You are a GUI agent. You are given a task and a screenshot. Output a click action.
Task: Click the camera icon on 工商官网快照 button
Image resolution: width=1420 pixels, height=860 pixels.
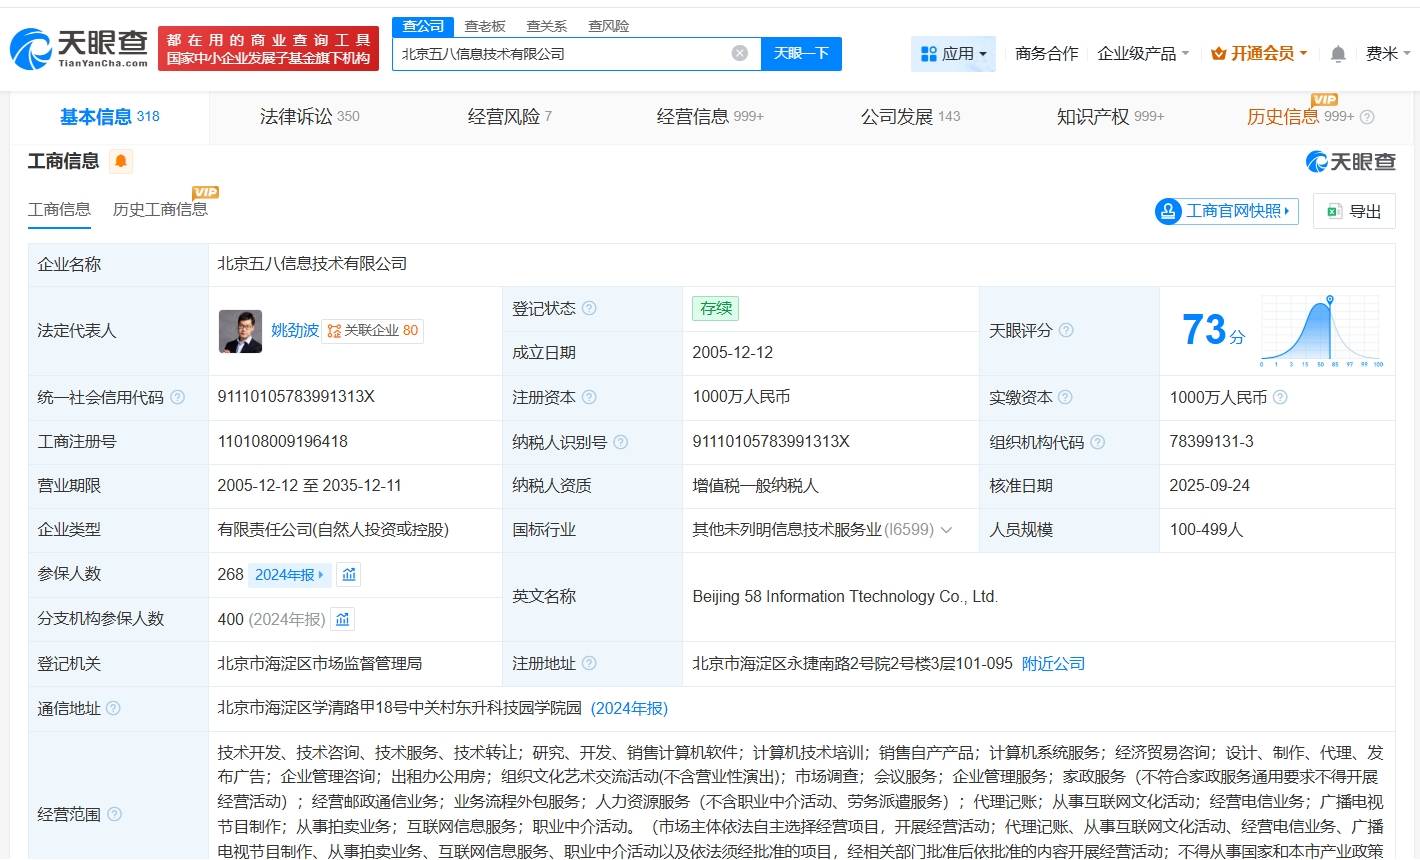(1168, 211)
